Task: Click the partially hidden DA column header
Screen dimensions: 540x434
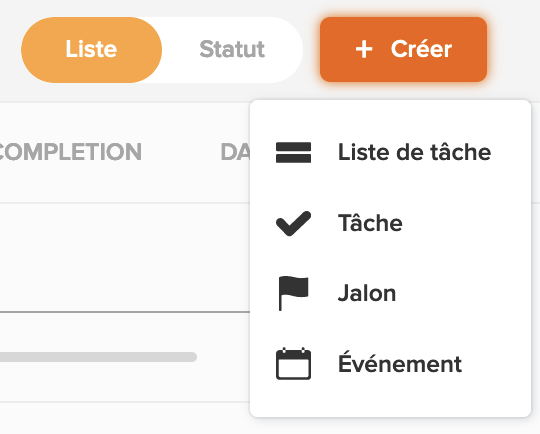Action: [235, 152]
